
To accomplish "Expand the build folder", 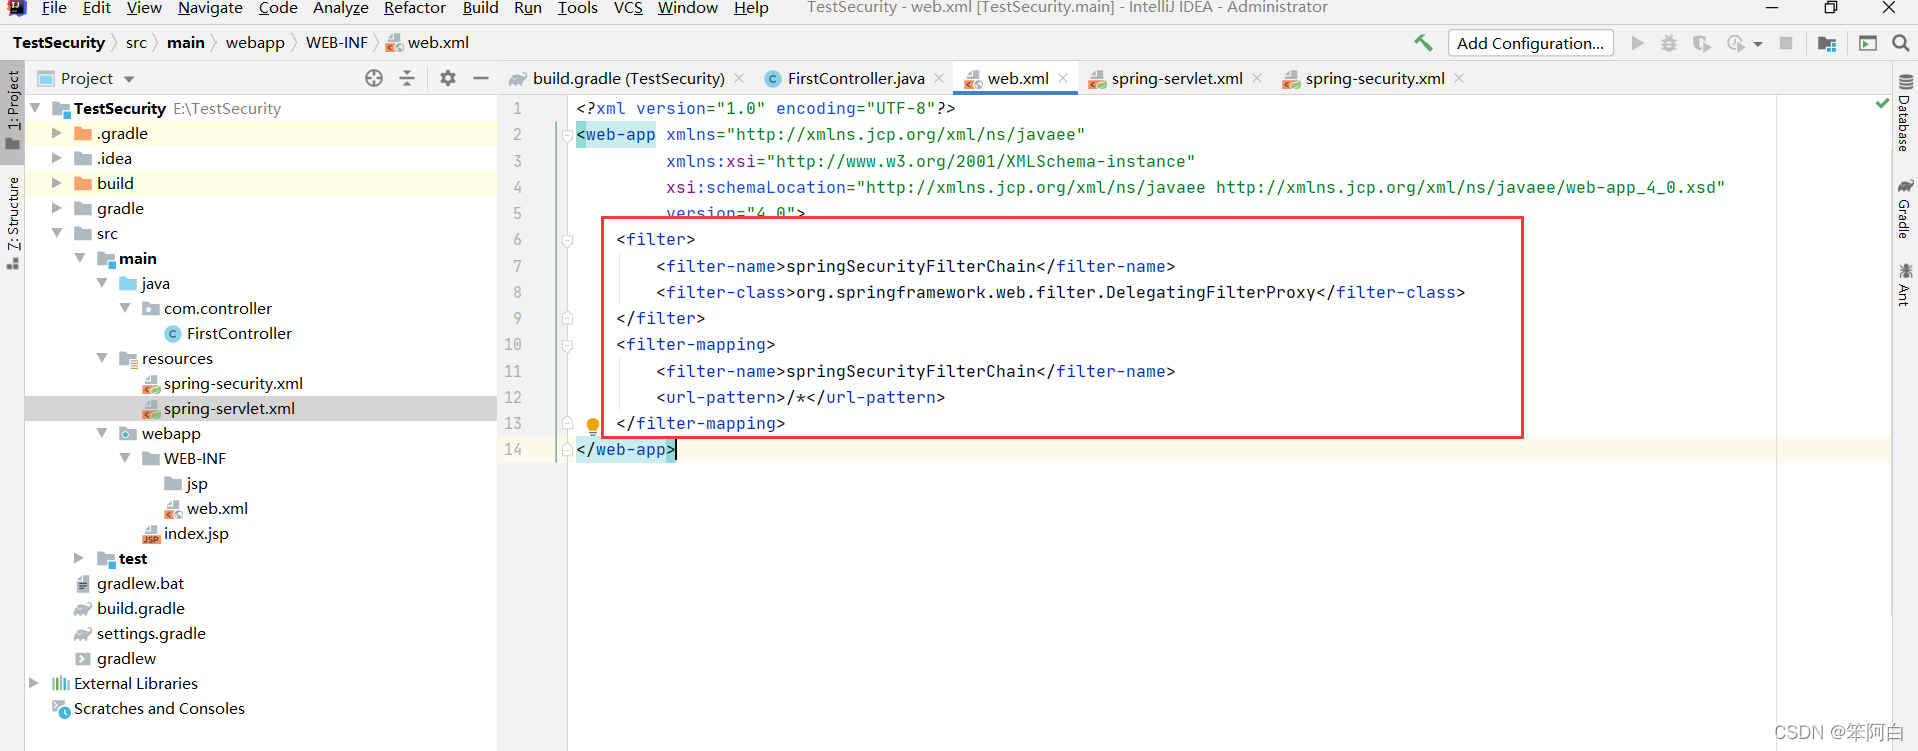I will coord(56,183).
